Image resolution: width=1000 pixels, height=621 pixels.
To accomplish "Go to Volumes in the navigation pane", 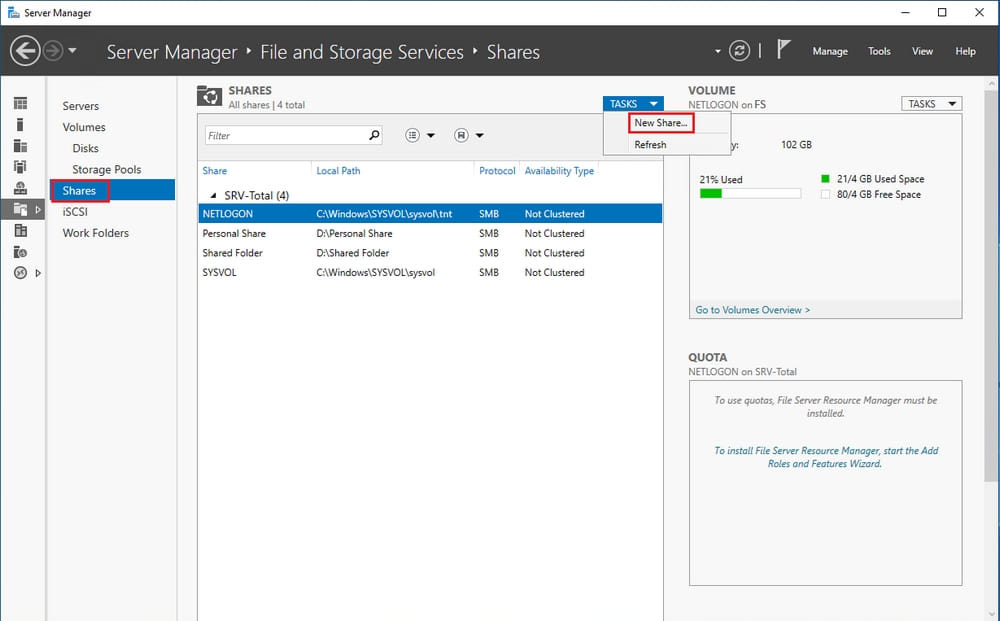I will click(84, 127).
